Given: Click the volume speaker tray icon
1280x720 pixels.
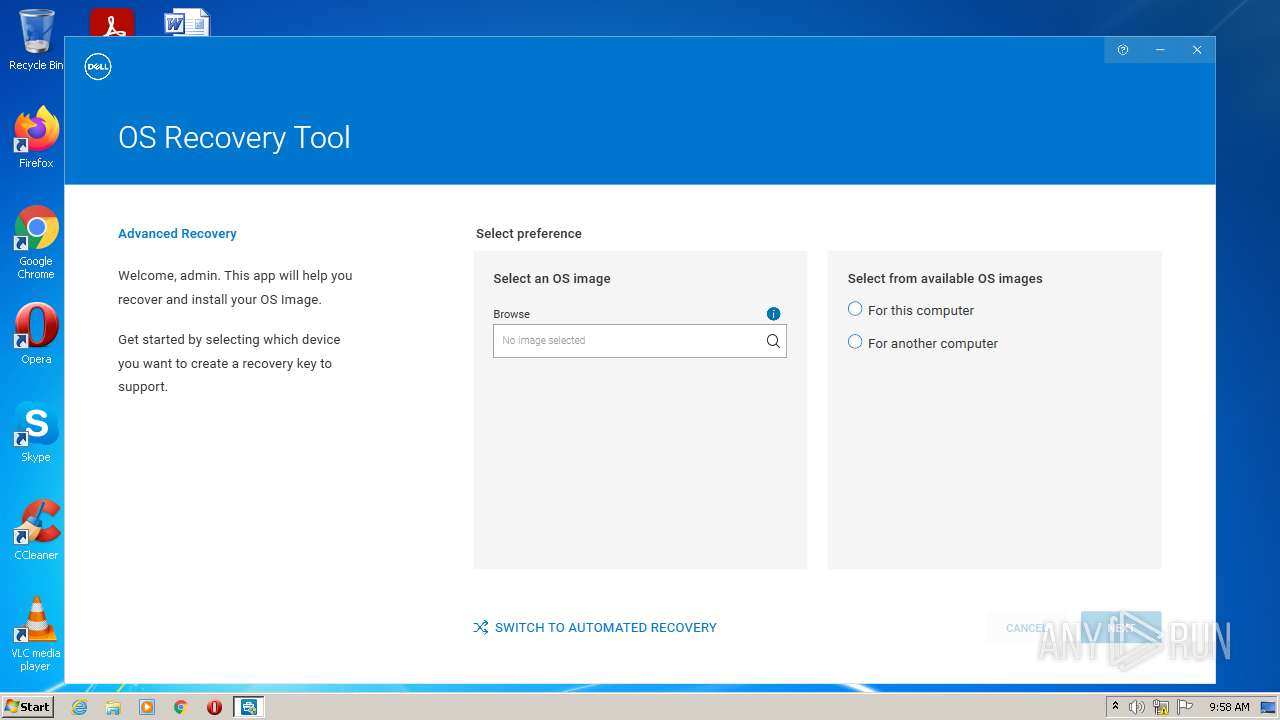Looking at the screenshot, I should pyautogui.click(x=1137, y=707).
